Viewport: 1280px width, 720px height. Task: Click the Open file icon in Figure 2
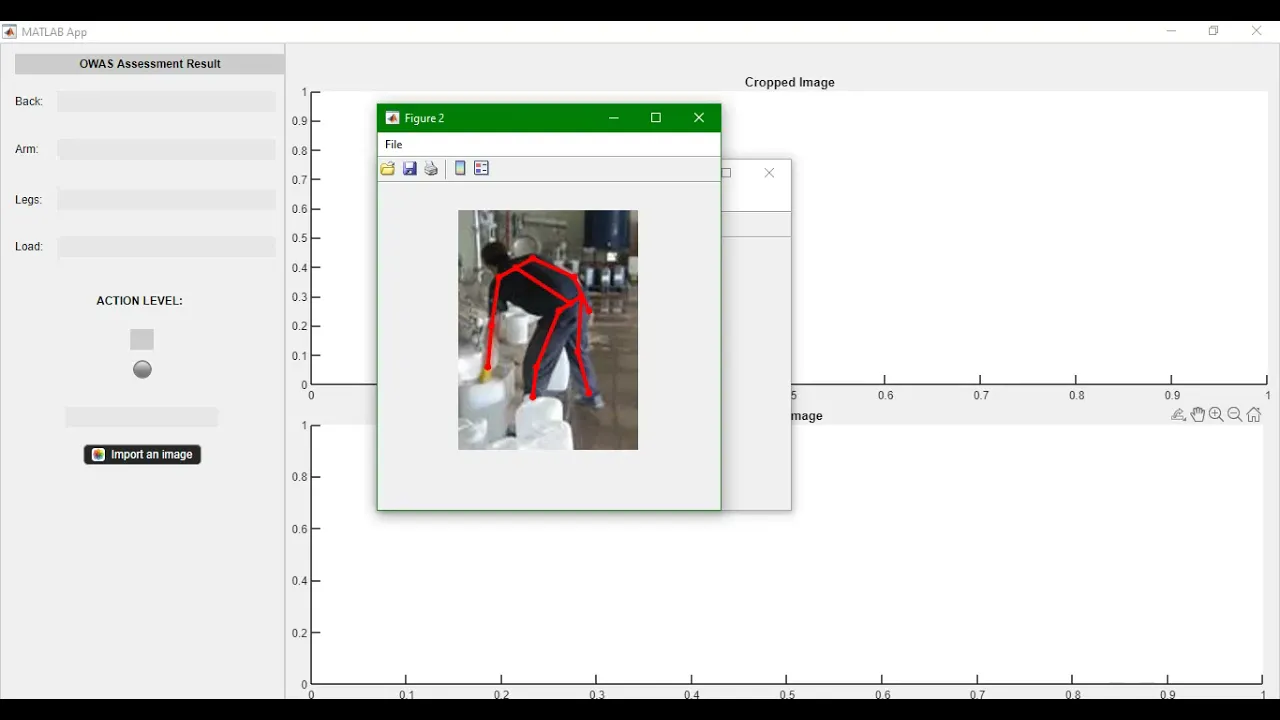pos(387,169)
